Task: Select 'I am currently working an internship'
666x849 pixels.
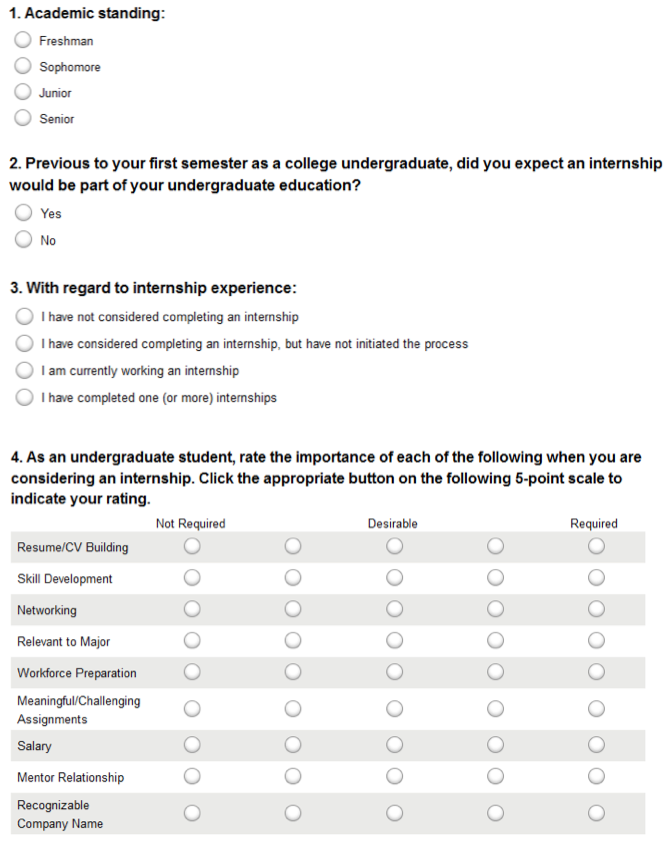Action: 24,370
